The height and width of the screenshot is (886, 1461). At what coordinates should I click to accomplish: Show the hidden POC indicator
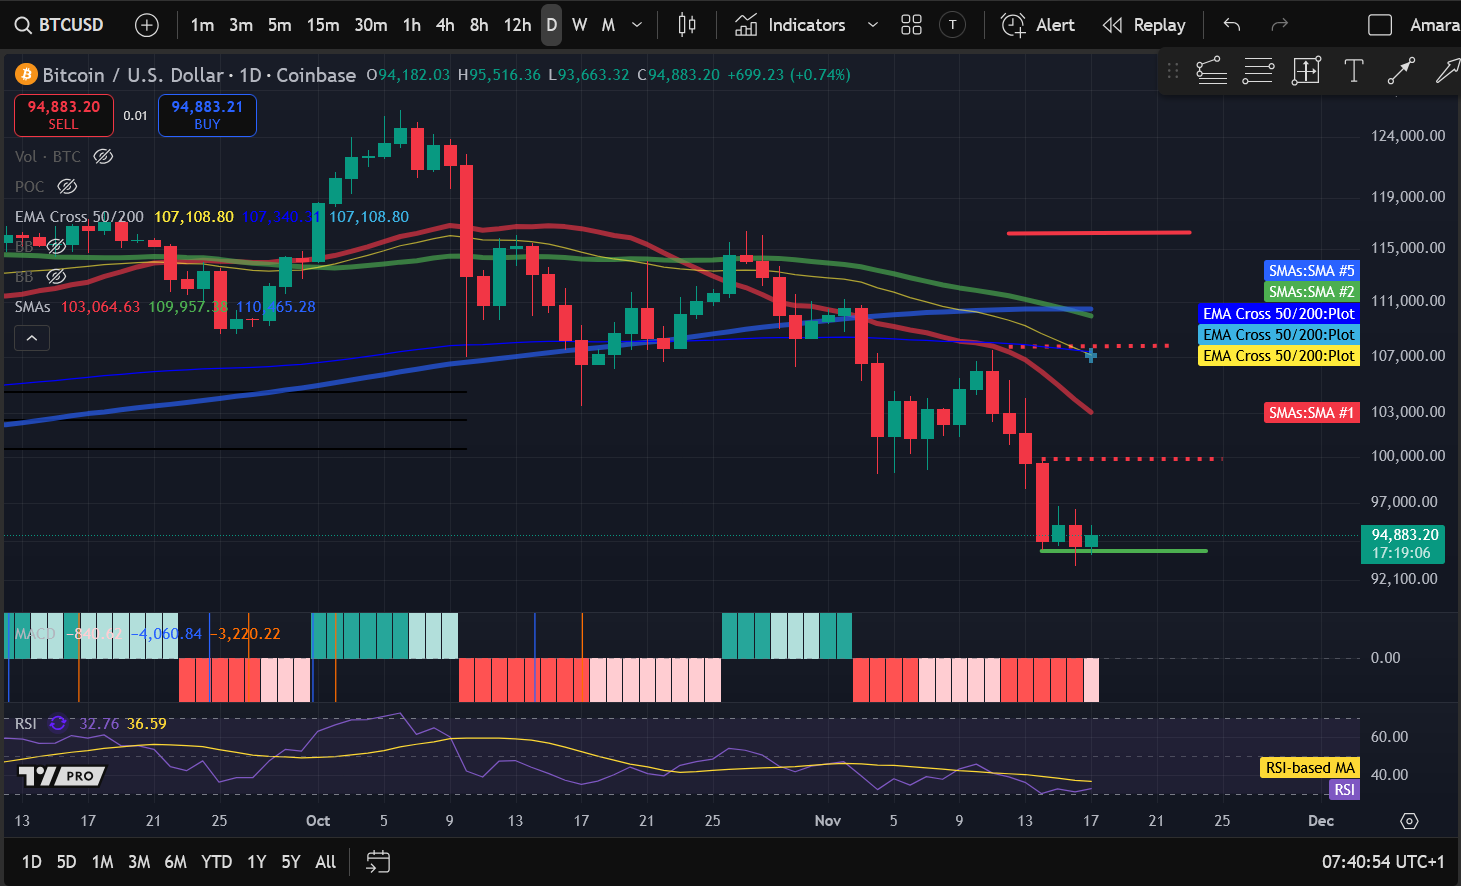pos(67,186)
